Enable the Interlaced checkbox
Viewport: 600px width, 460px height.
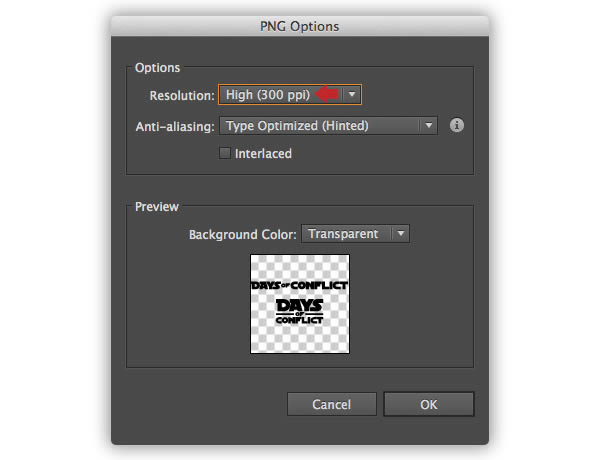[225, 153]
